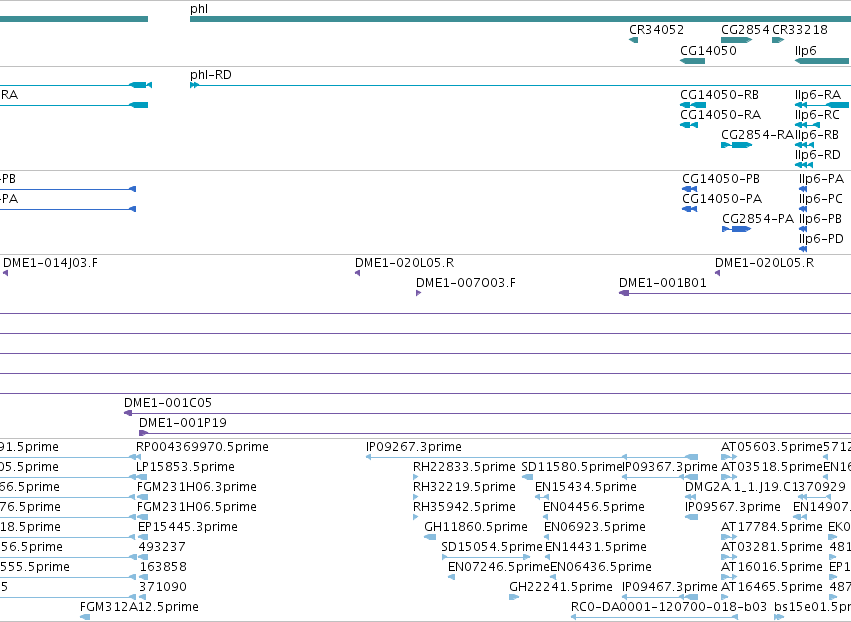Click the phl gene label
The width and height of the screenshot is (851, 622).
[x=199, y=9]
